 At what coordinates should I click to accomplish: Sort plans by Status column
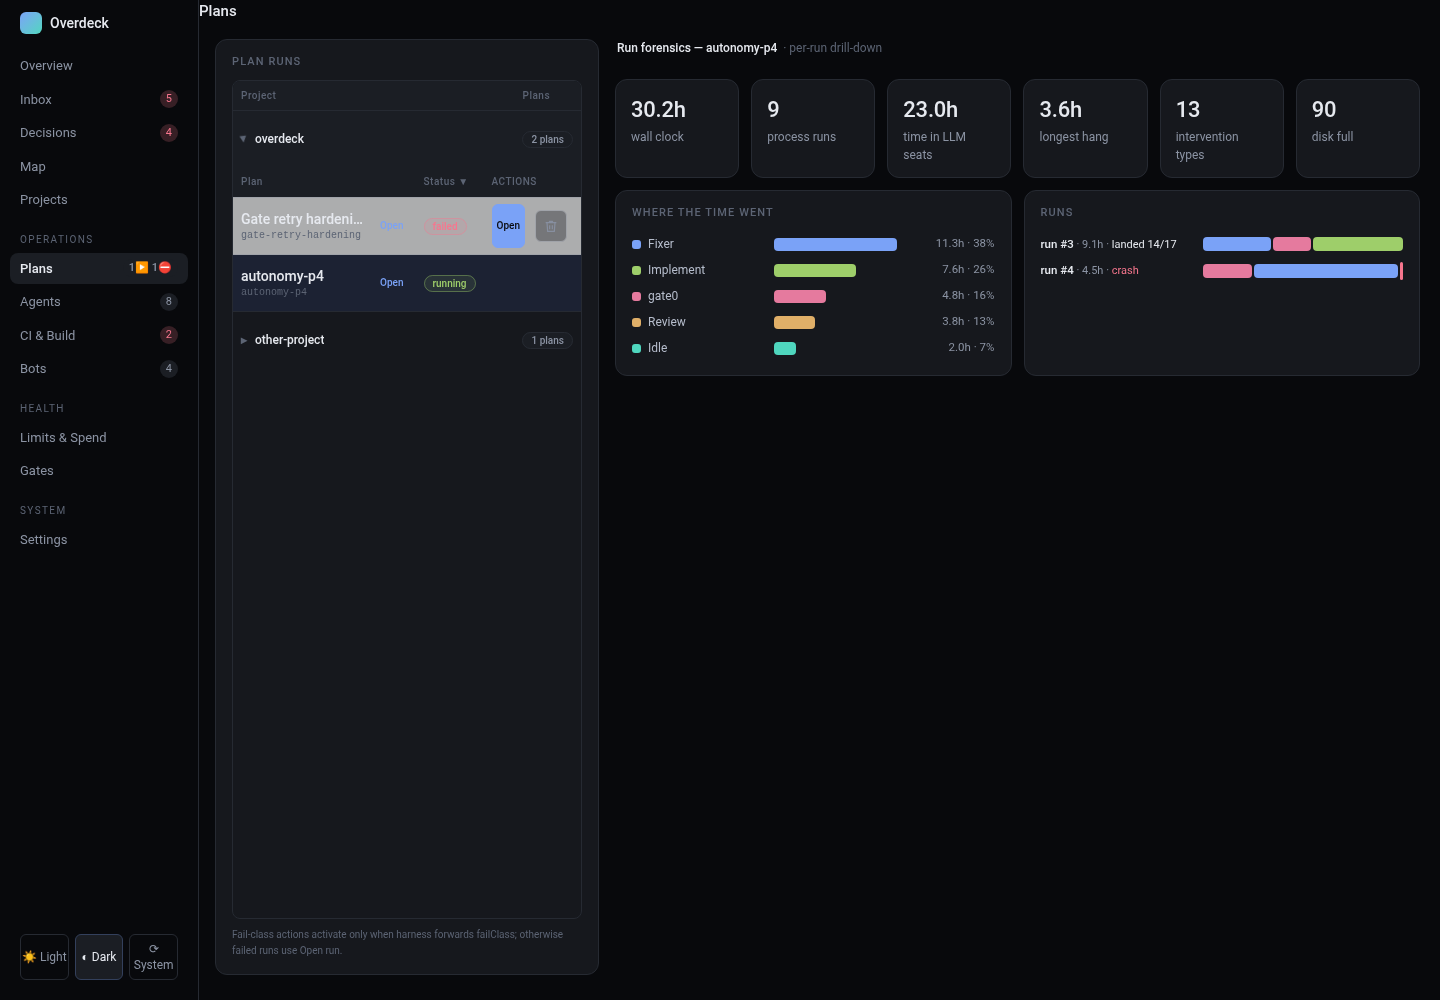[x=445, y=181]
